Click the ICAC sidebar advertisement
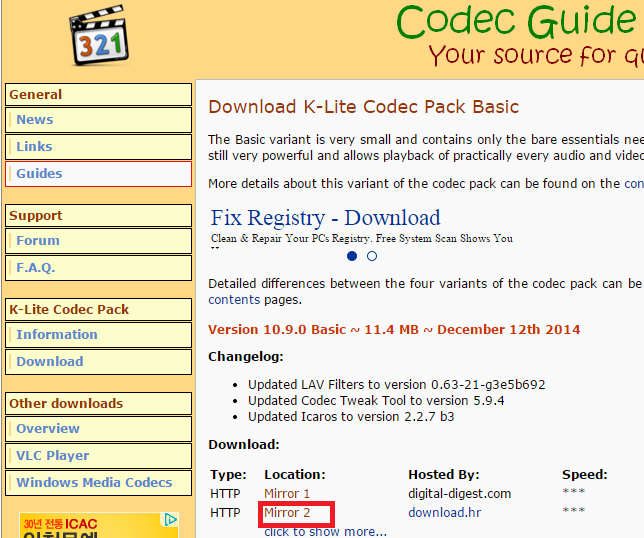Viewport: 644px width, 538px height. 99,525
